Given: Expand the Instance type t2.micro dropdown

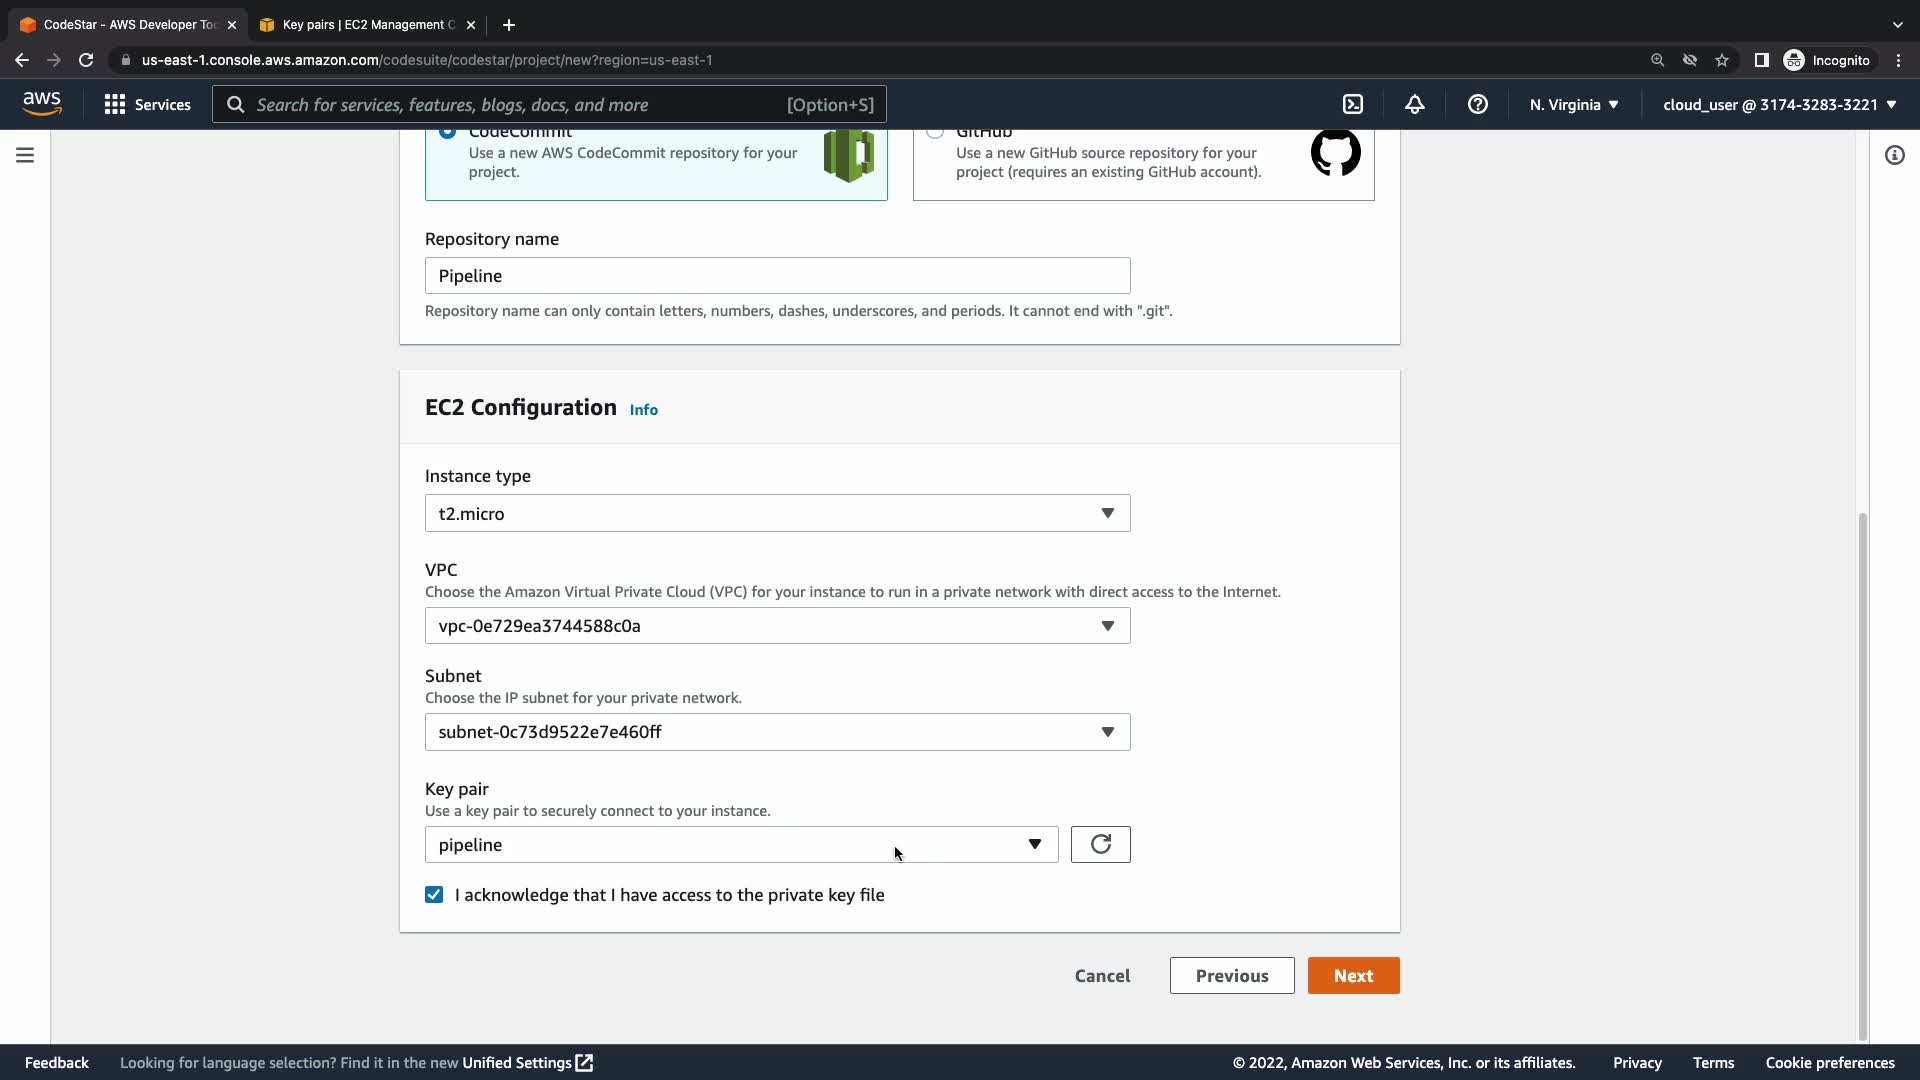Looking at the screenshot, I should click(x=777, y=513).
